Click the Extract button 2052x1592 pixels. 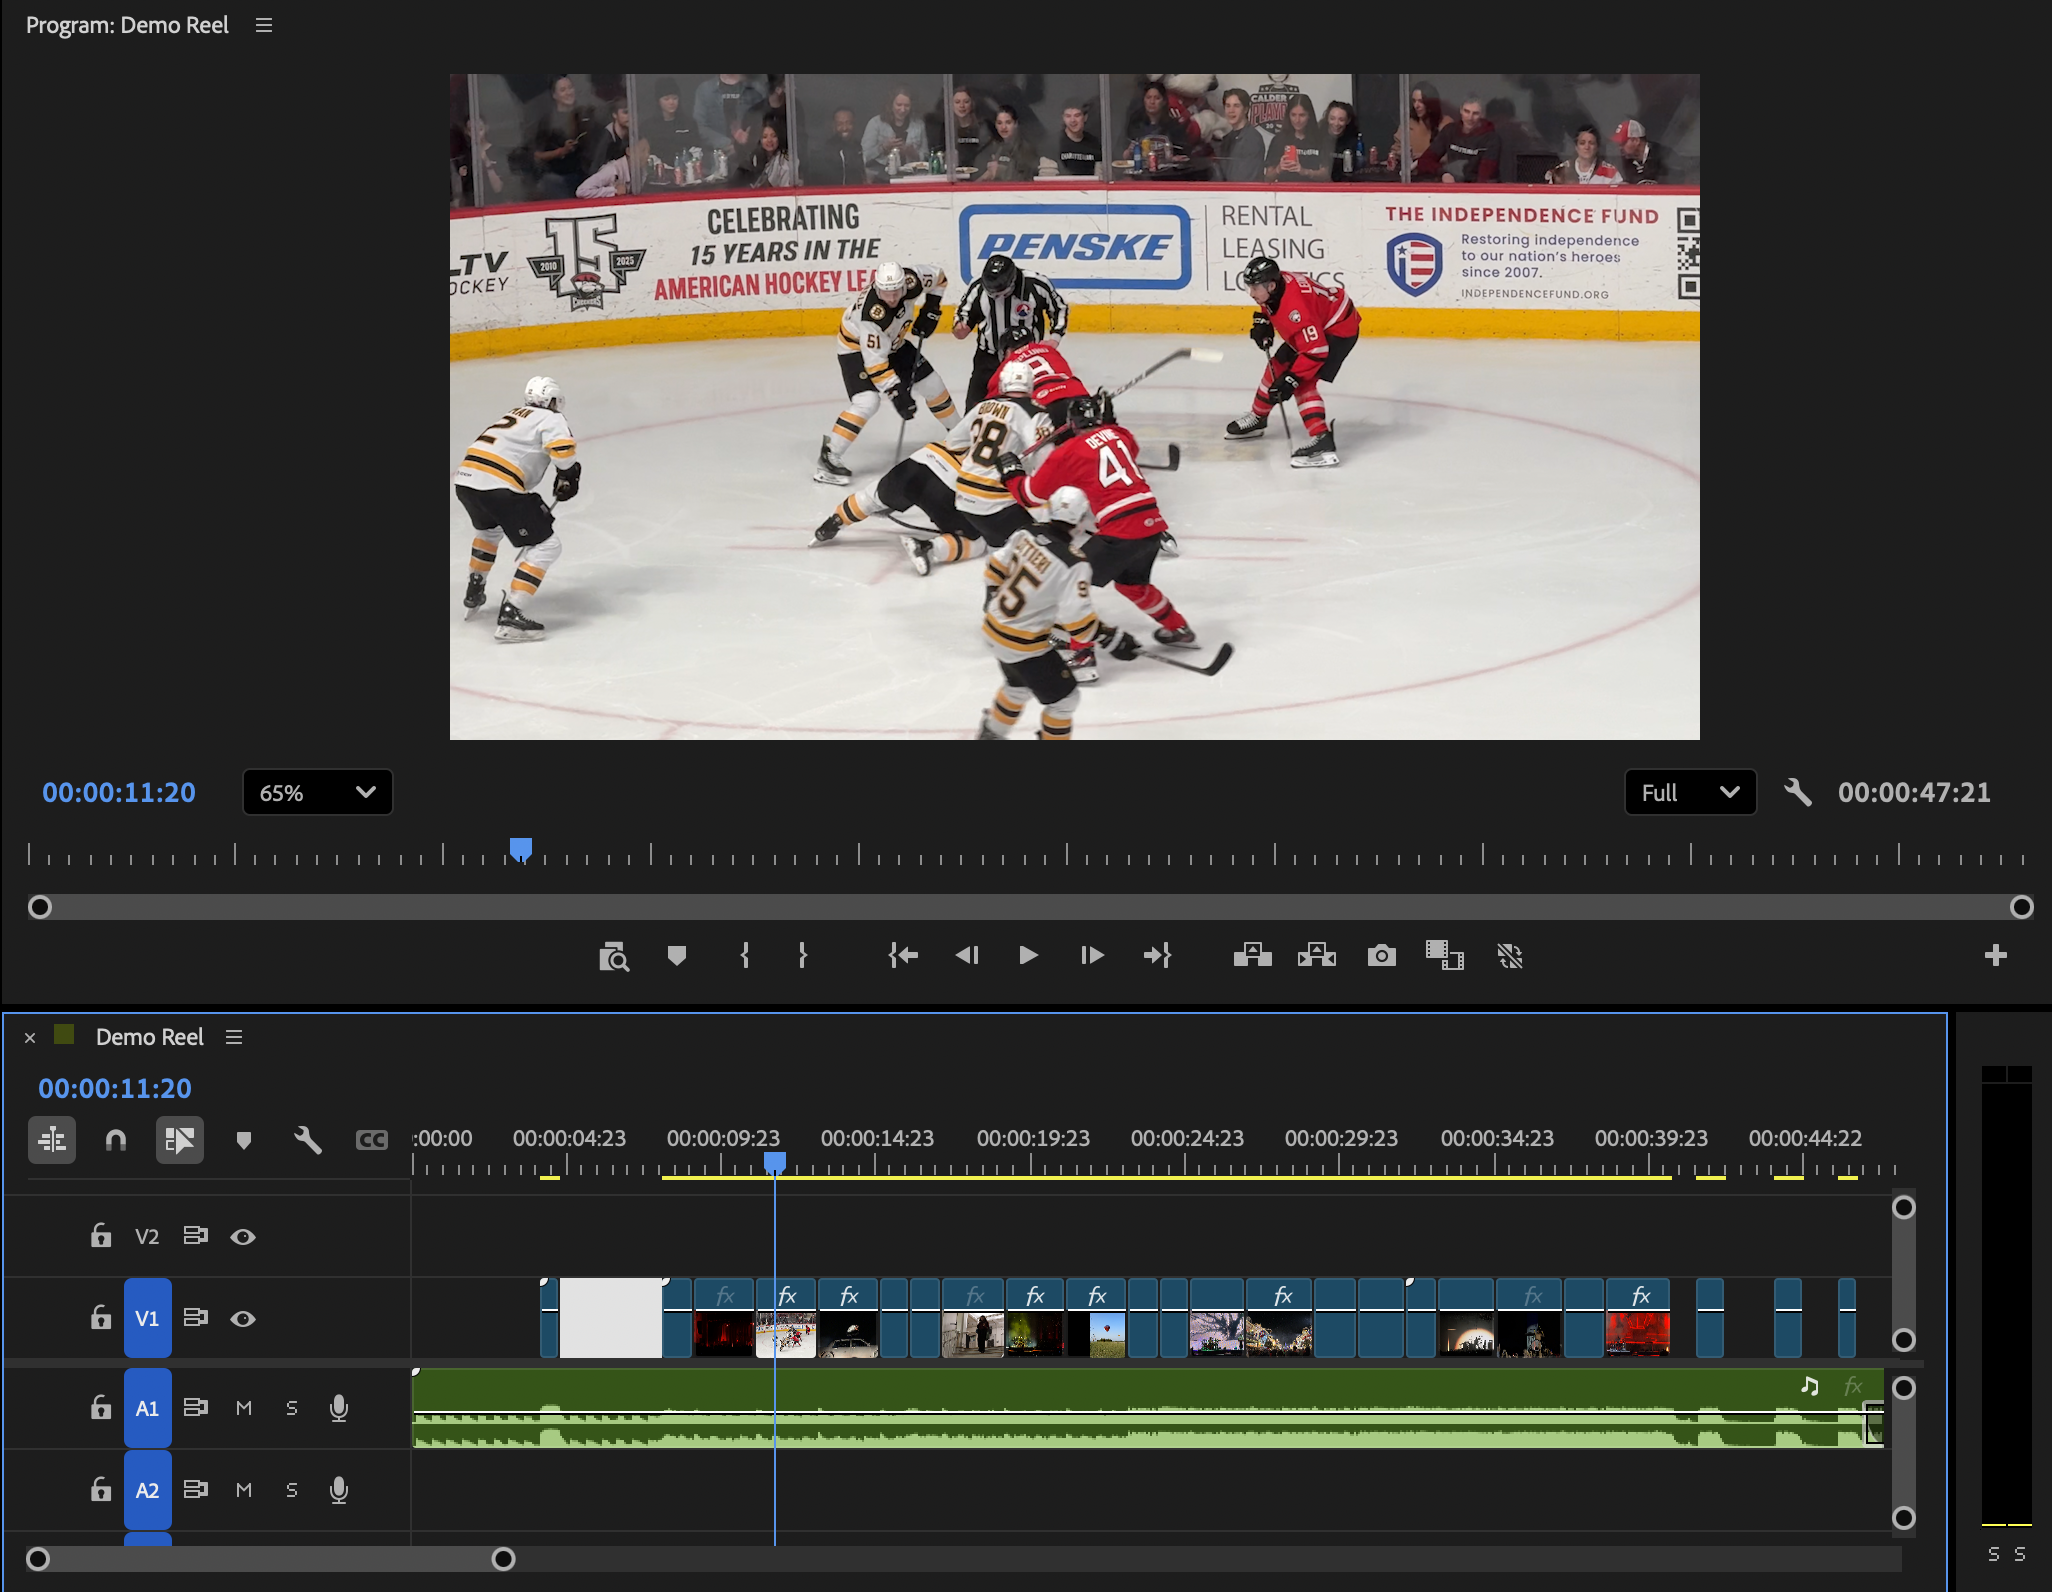point(1316,956)
